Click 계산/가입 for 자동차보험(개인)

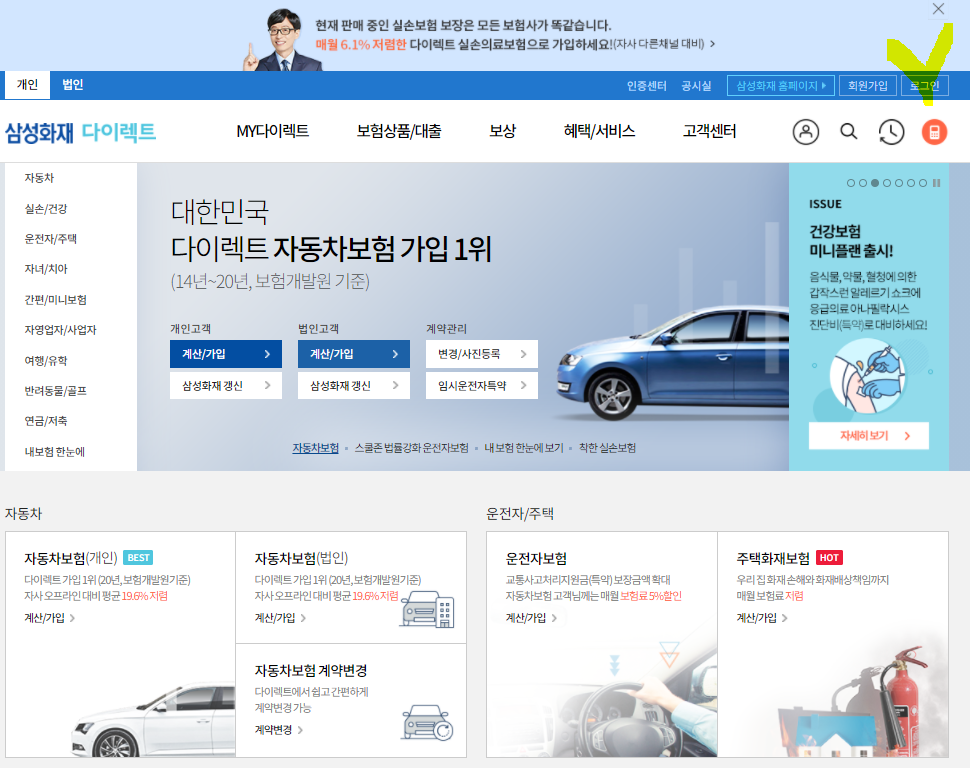click(49, 618)
